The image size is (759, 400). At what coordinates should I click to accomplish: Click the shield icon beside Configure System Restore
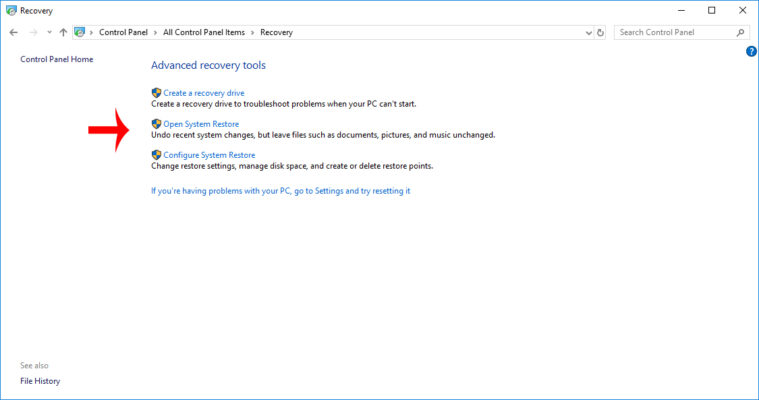pos(156,155)
